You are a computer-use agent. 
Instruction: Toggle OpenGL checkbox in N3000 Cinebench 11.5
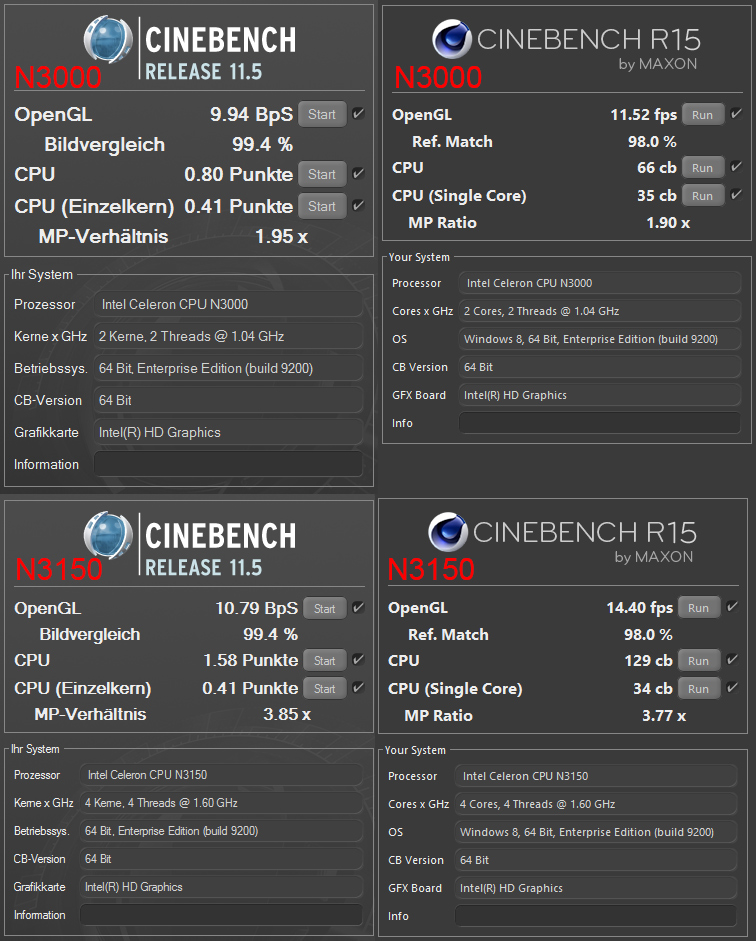358,113
